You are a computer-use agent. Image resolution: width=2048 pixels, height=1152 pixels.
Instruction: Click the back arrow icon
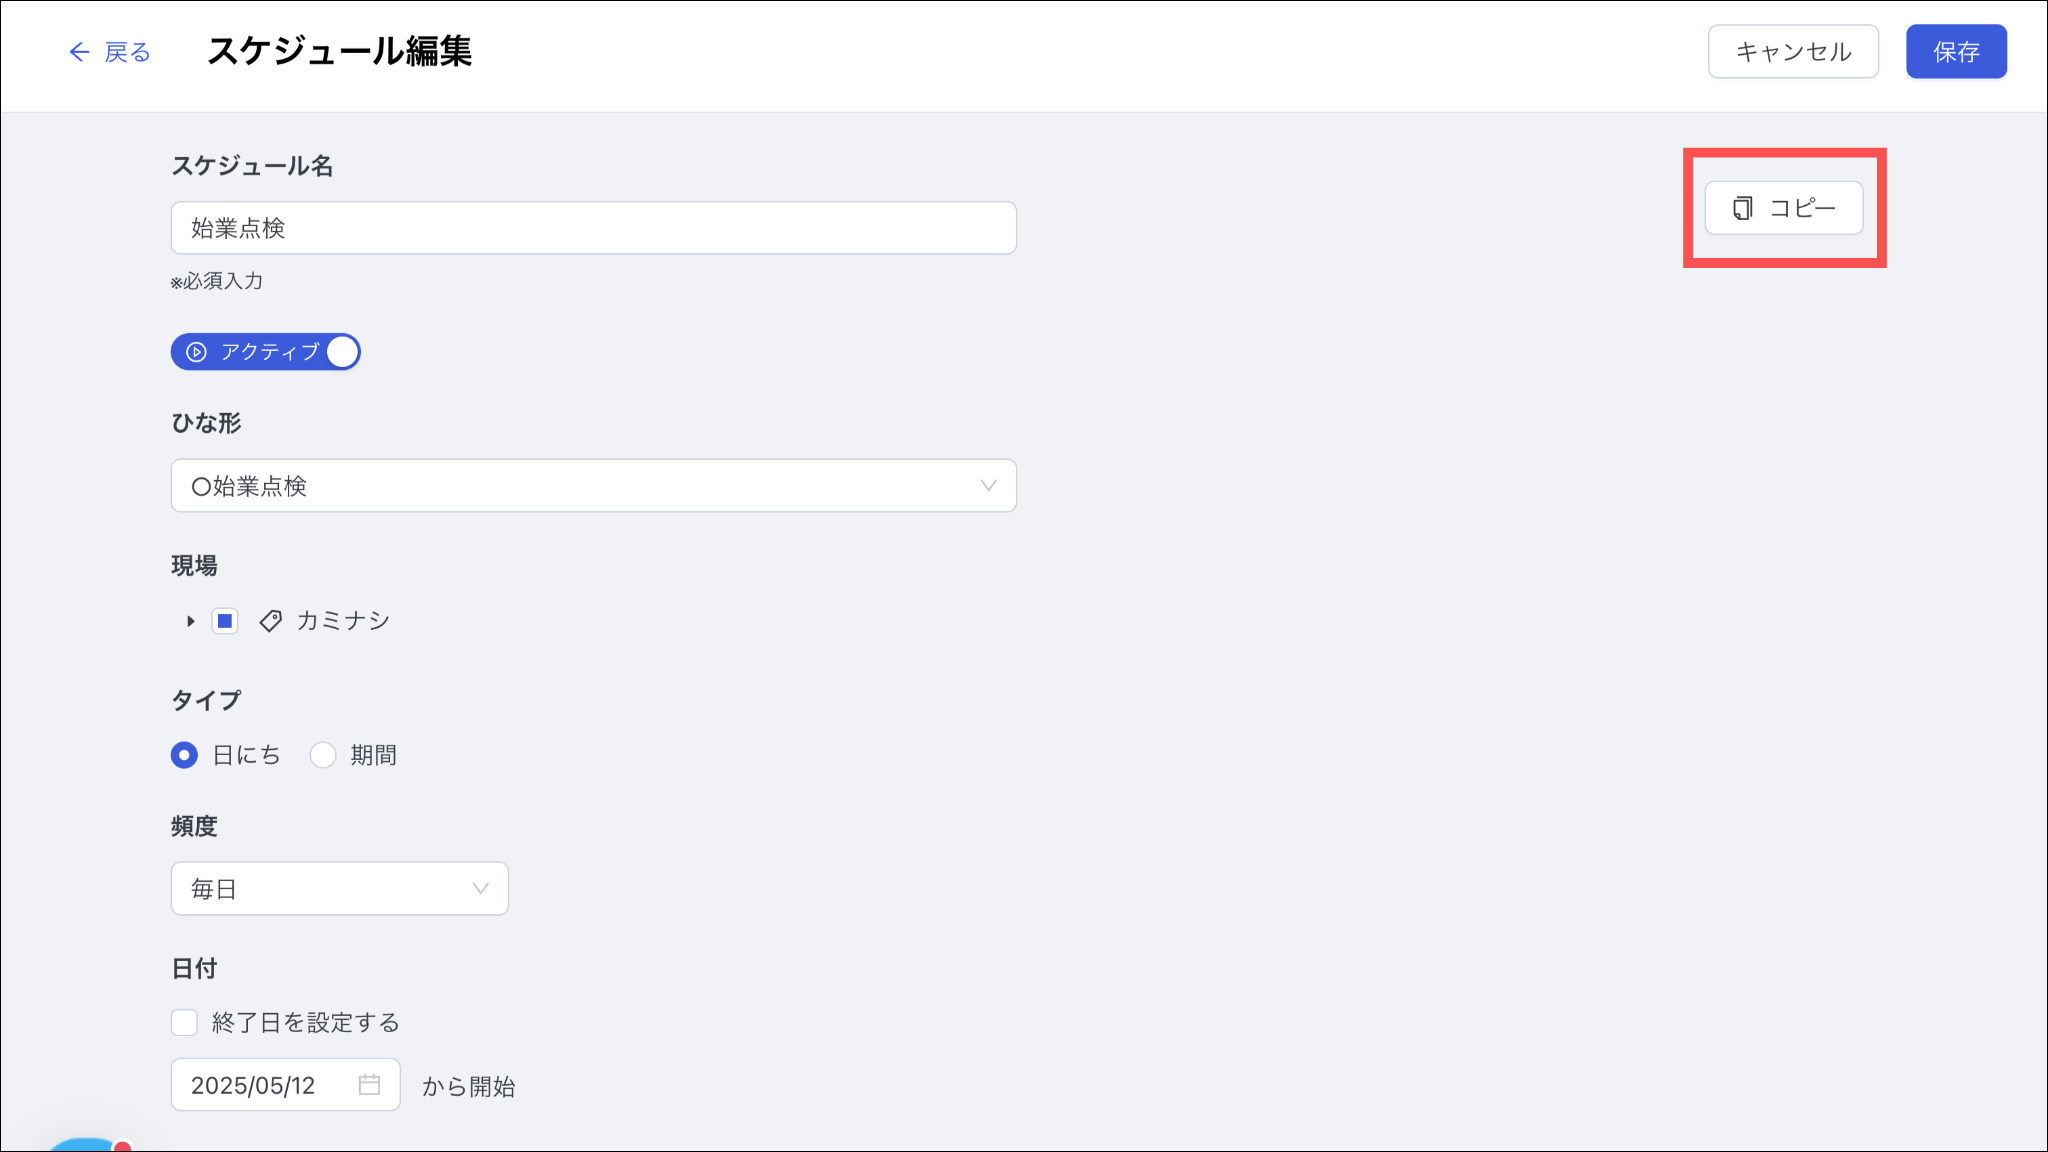[79, 52]
